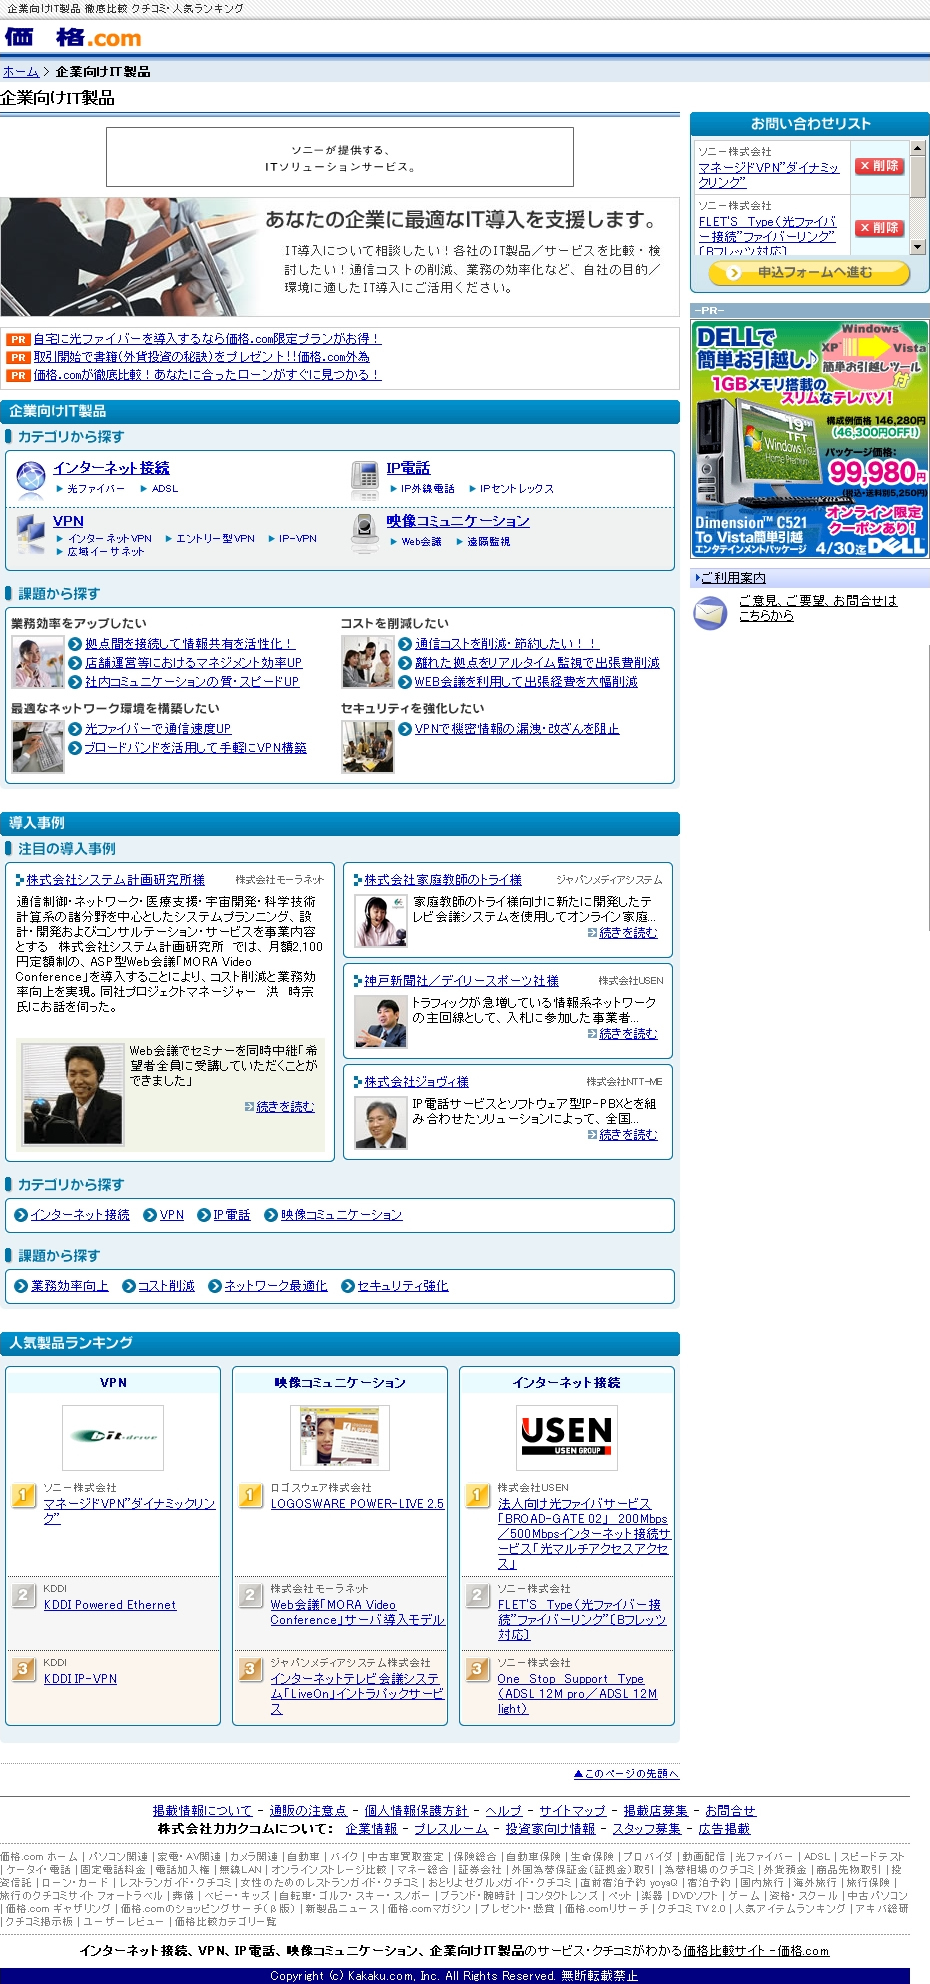Read more on 株式会社ジョヴィ様 case
The image size is (930, 1984).
pyautogui.click(x=628, y=1135)
